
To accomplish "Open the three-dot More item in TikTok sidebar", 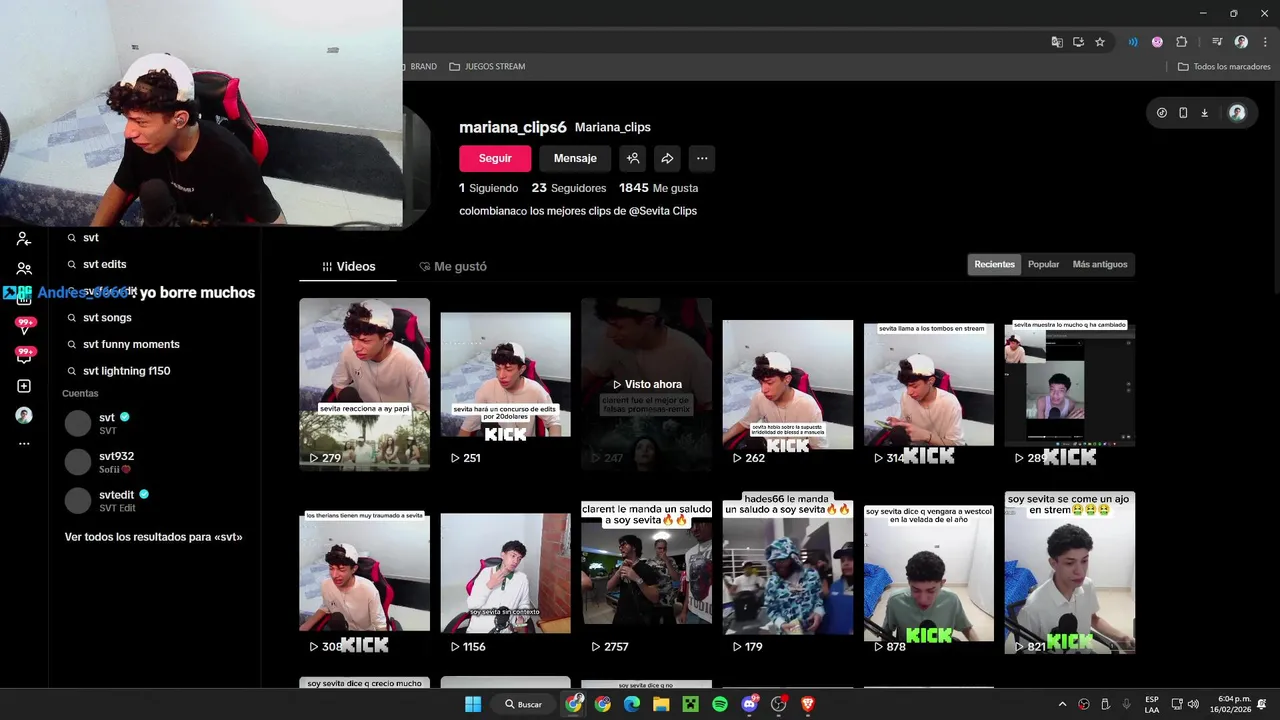I will coord(24,443).
